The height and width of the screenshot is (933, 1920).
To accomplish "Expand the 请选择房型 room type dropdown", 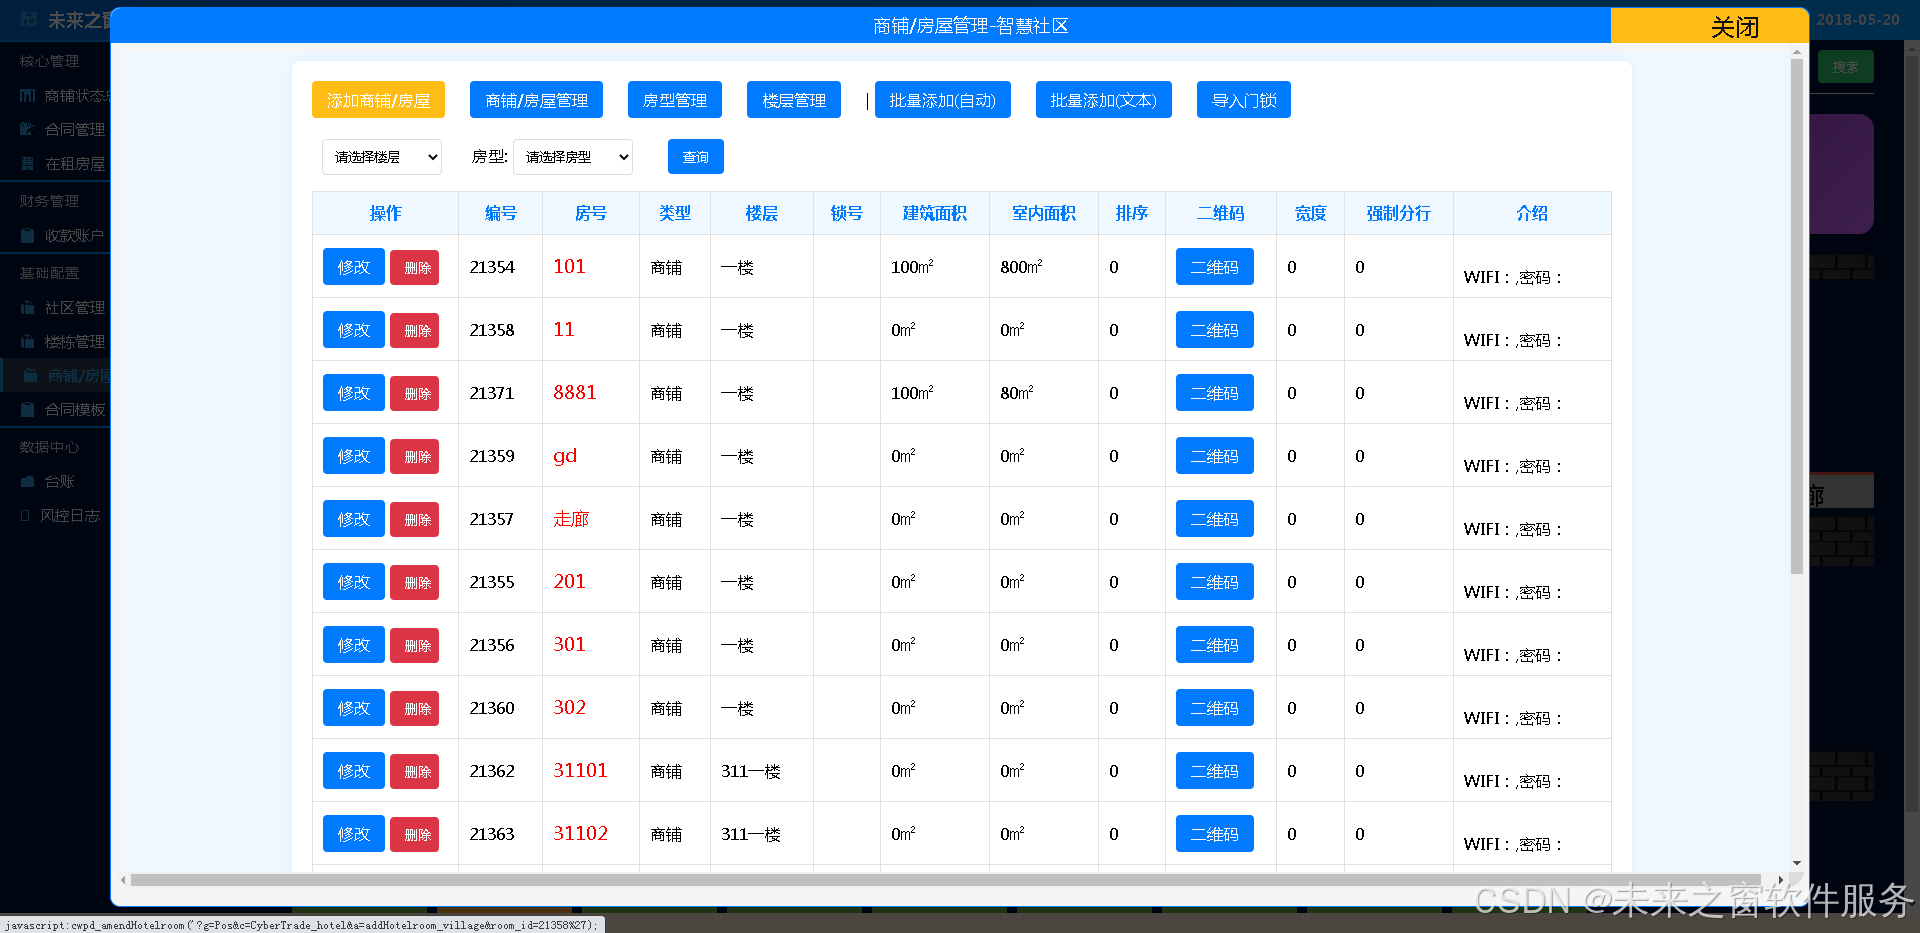I will point(573,157).
